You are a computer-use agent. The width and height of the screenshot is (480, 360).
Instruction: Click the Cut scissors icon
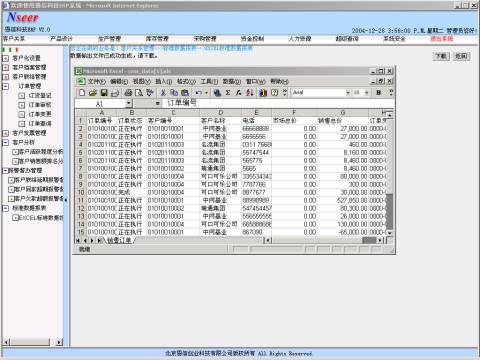click(163, 93)
